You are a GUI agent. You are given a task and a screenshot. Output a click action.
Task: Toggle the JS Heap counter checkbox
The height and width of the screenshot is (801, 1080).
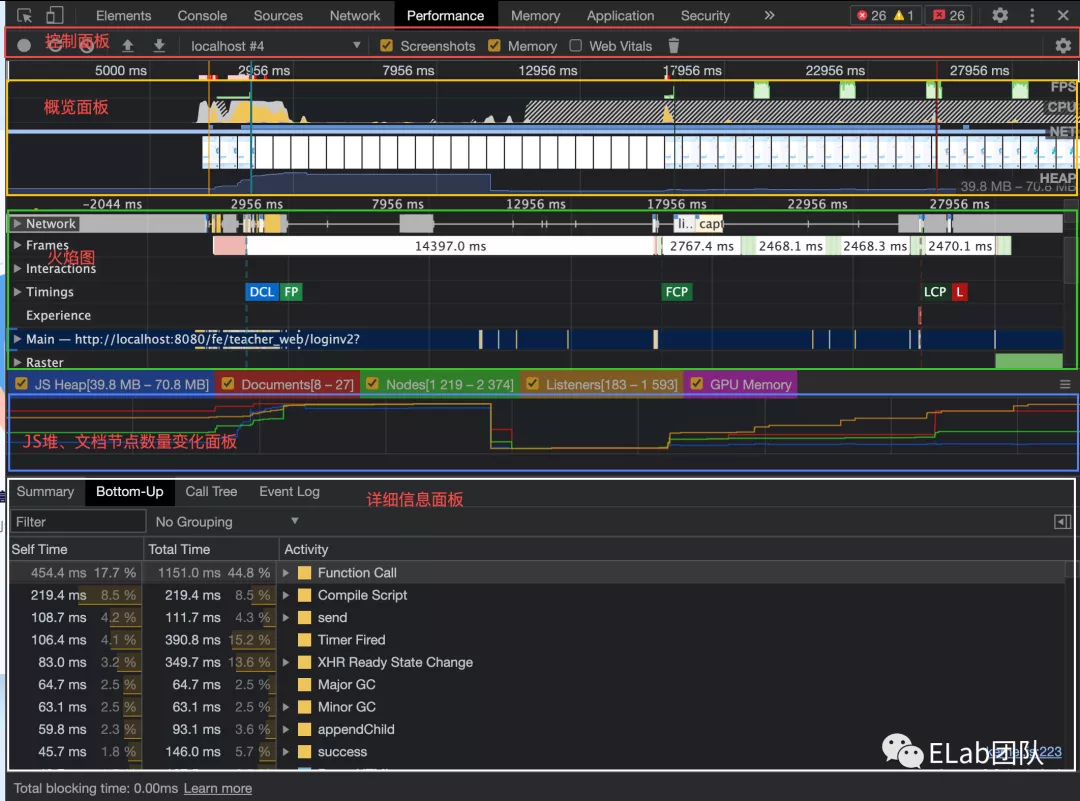21,384
